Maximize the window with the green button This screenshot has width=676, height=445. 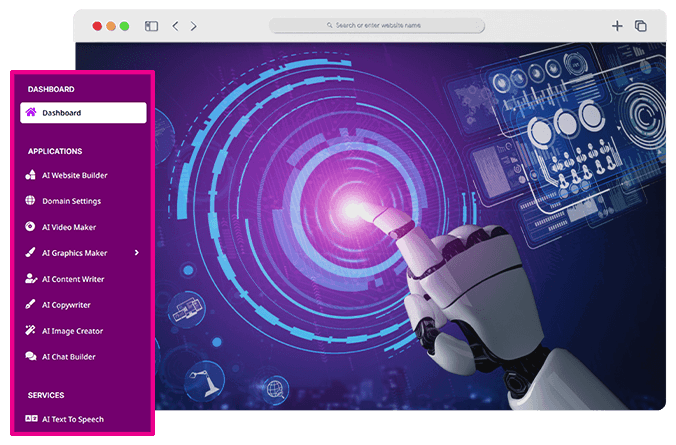coord(124,26)
